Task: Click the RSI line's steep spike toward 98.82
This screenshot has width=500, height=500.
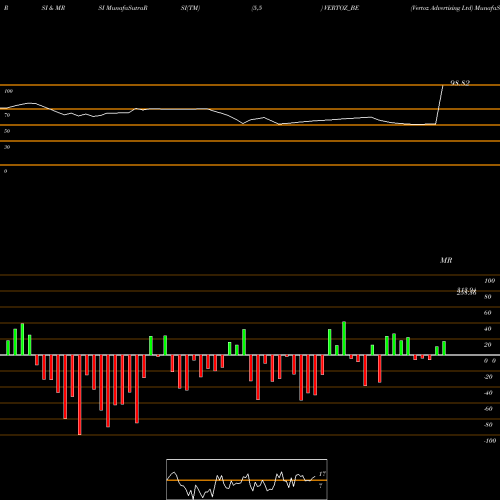Action: (x=439, y=105)
